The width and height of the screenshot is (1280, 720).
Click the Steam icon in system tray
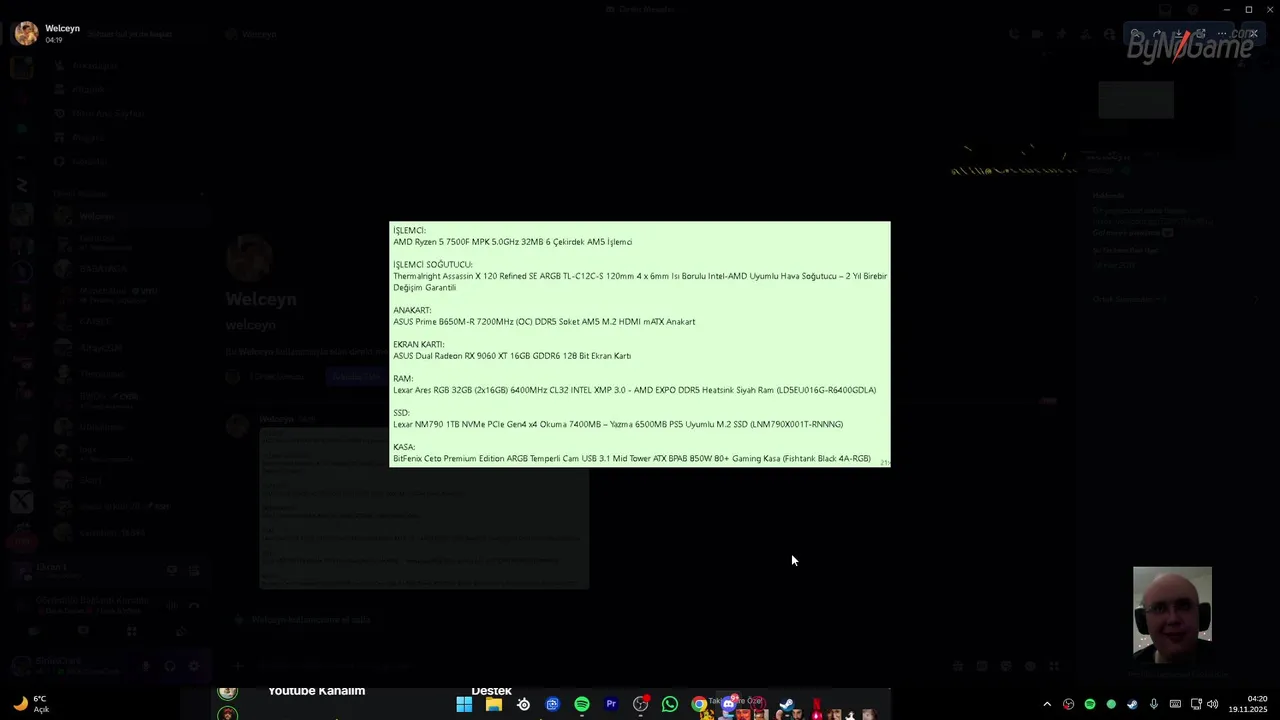point(1132,704)
